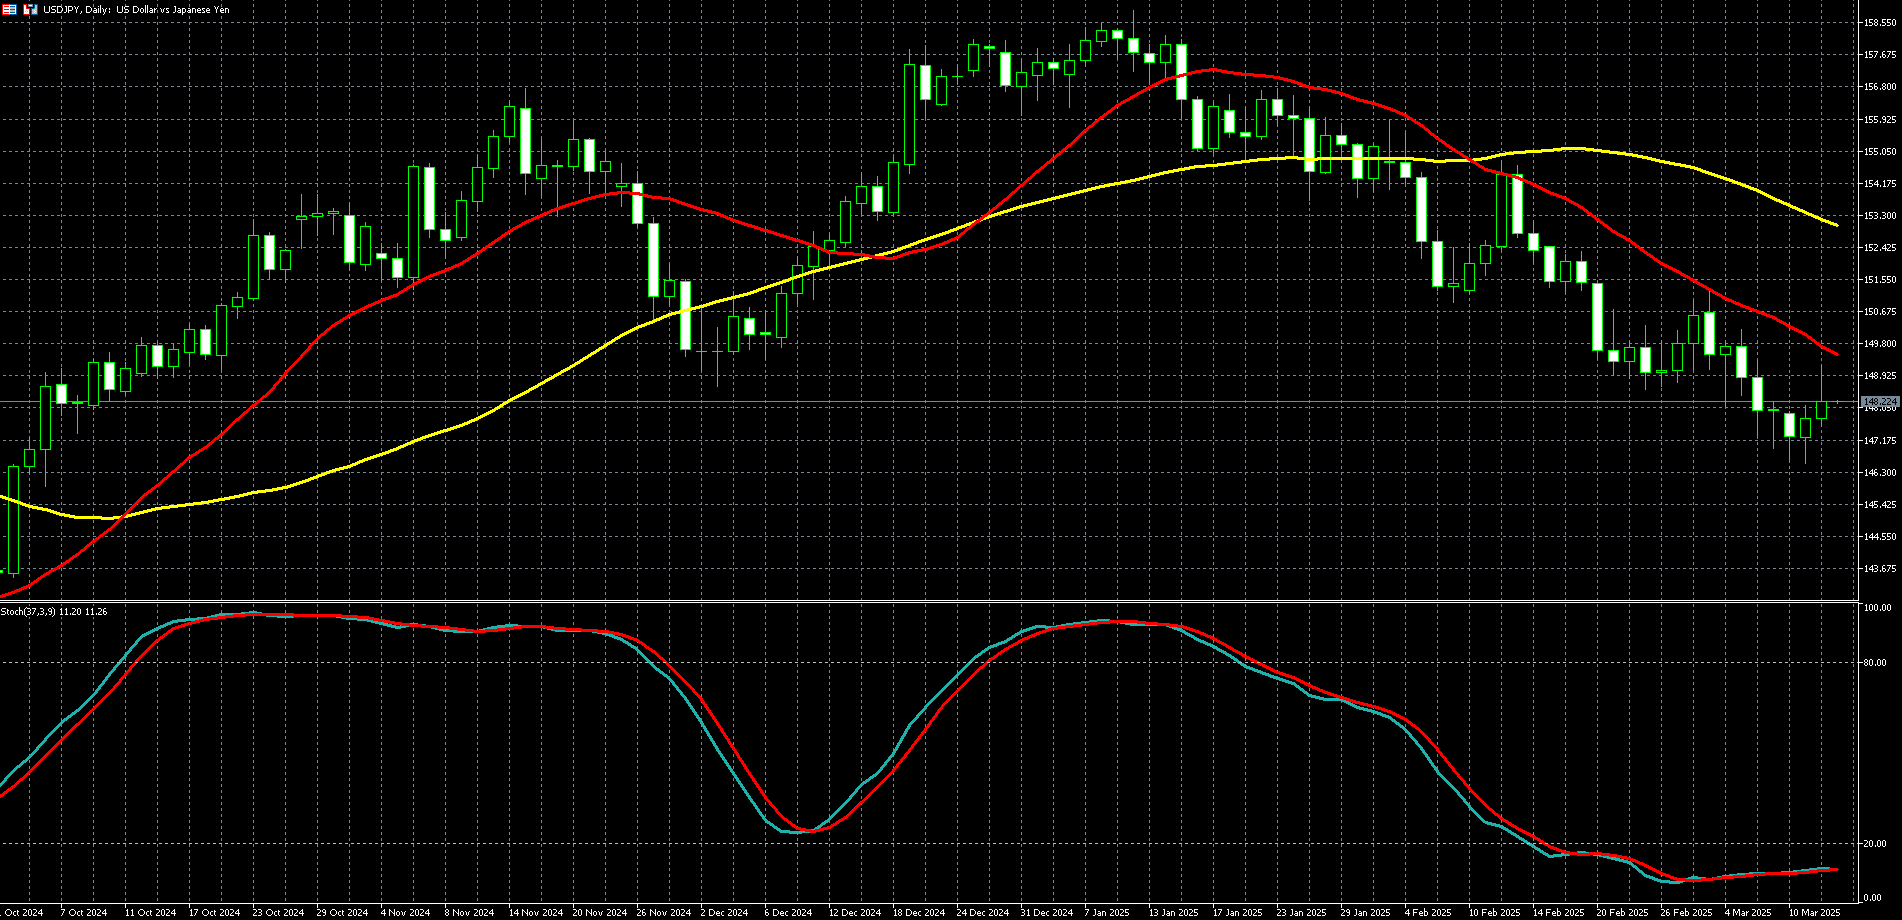Image resolution: width=1902 pixels, height=920 pixels.
Task: Click the 2 Dec 2024 date label
Action: pos(724,912)
